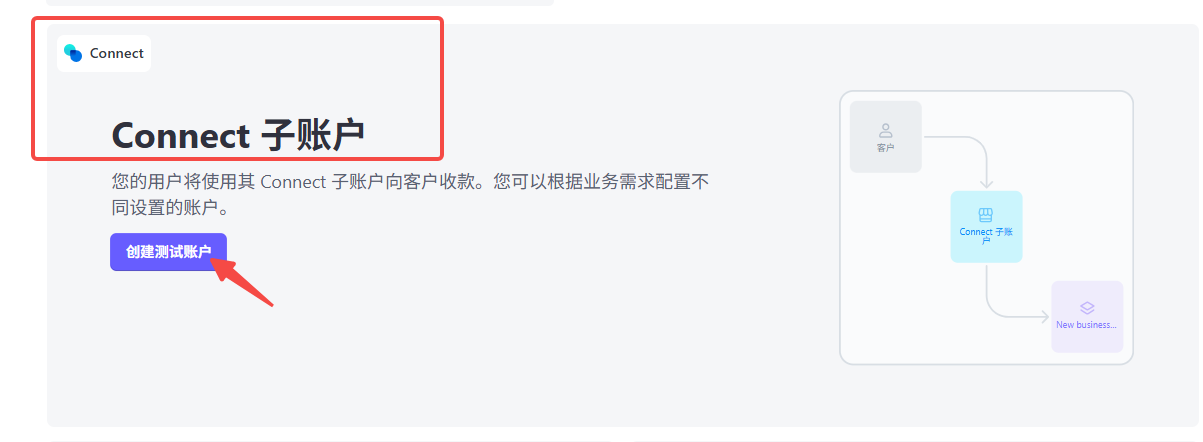Click the 创建测试账户 button
1203x442 pixels.
(x=168, y=252)
